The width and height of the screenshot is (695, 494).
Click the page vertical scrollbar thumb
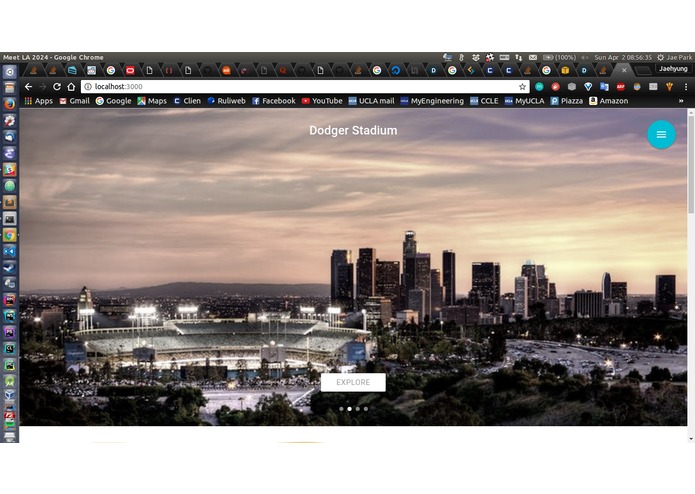[691, 165]
